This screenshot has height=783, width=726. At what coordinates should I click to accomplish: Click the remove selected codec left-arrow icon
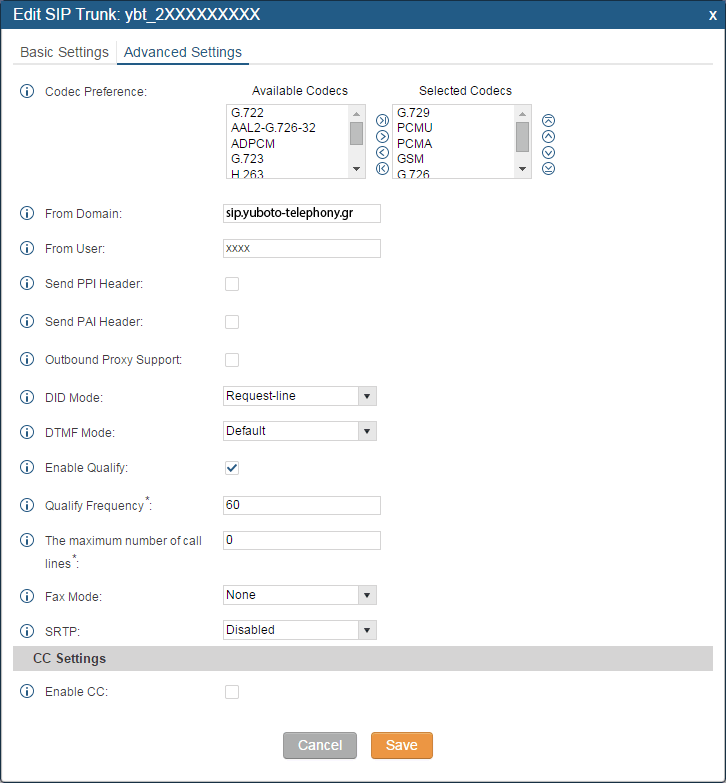tap(382, 152)
